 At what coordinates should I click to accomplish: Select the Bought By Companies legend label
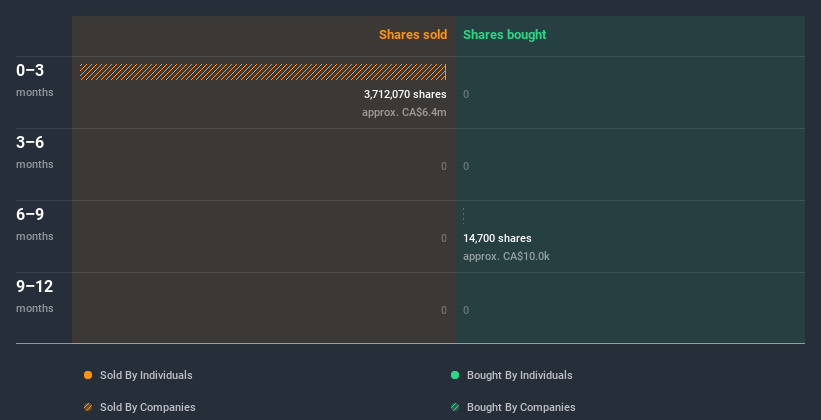[521, 407]
